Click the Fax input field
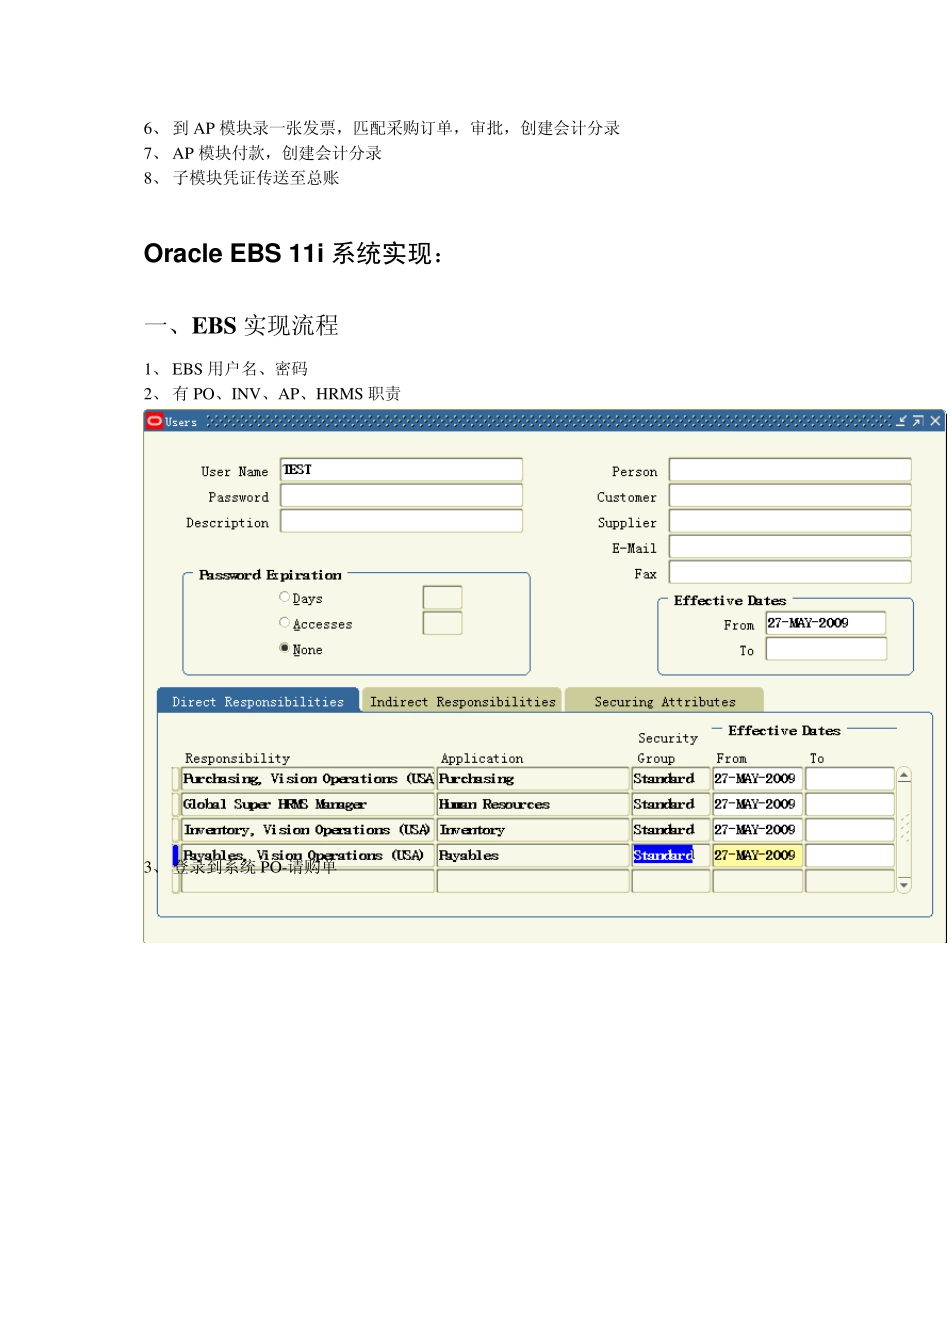The width and height of the screenshot is (950, 1344). click(x=790, y=572)
